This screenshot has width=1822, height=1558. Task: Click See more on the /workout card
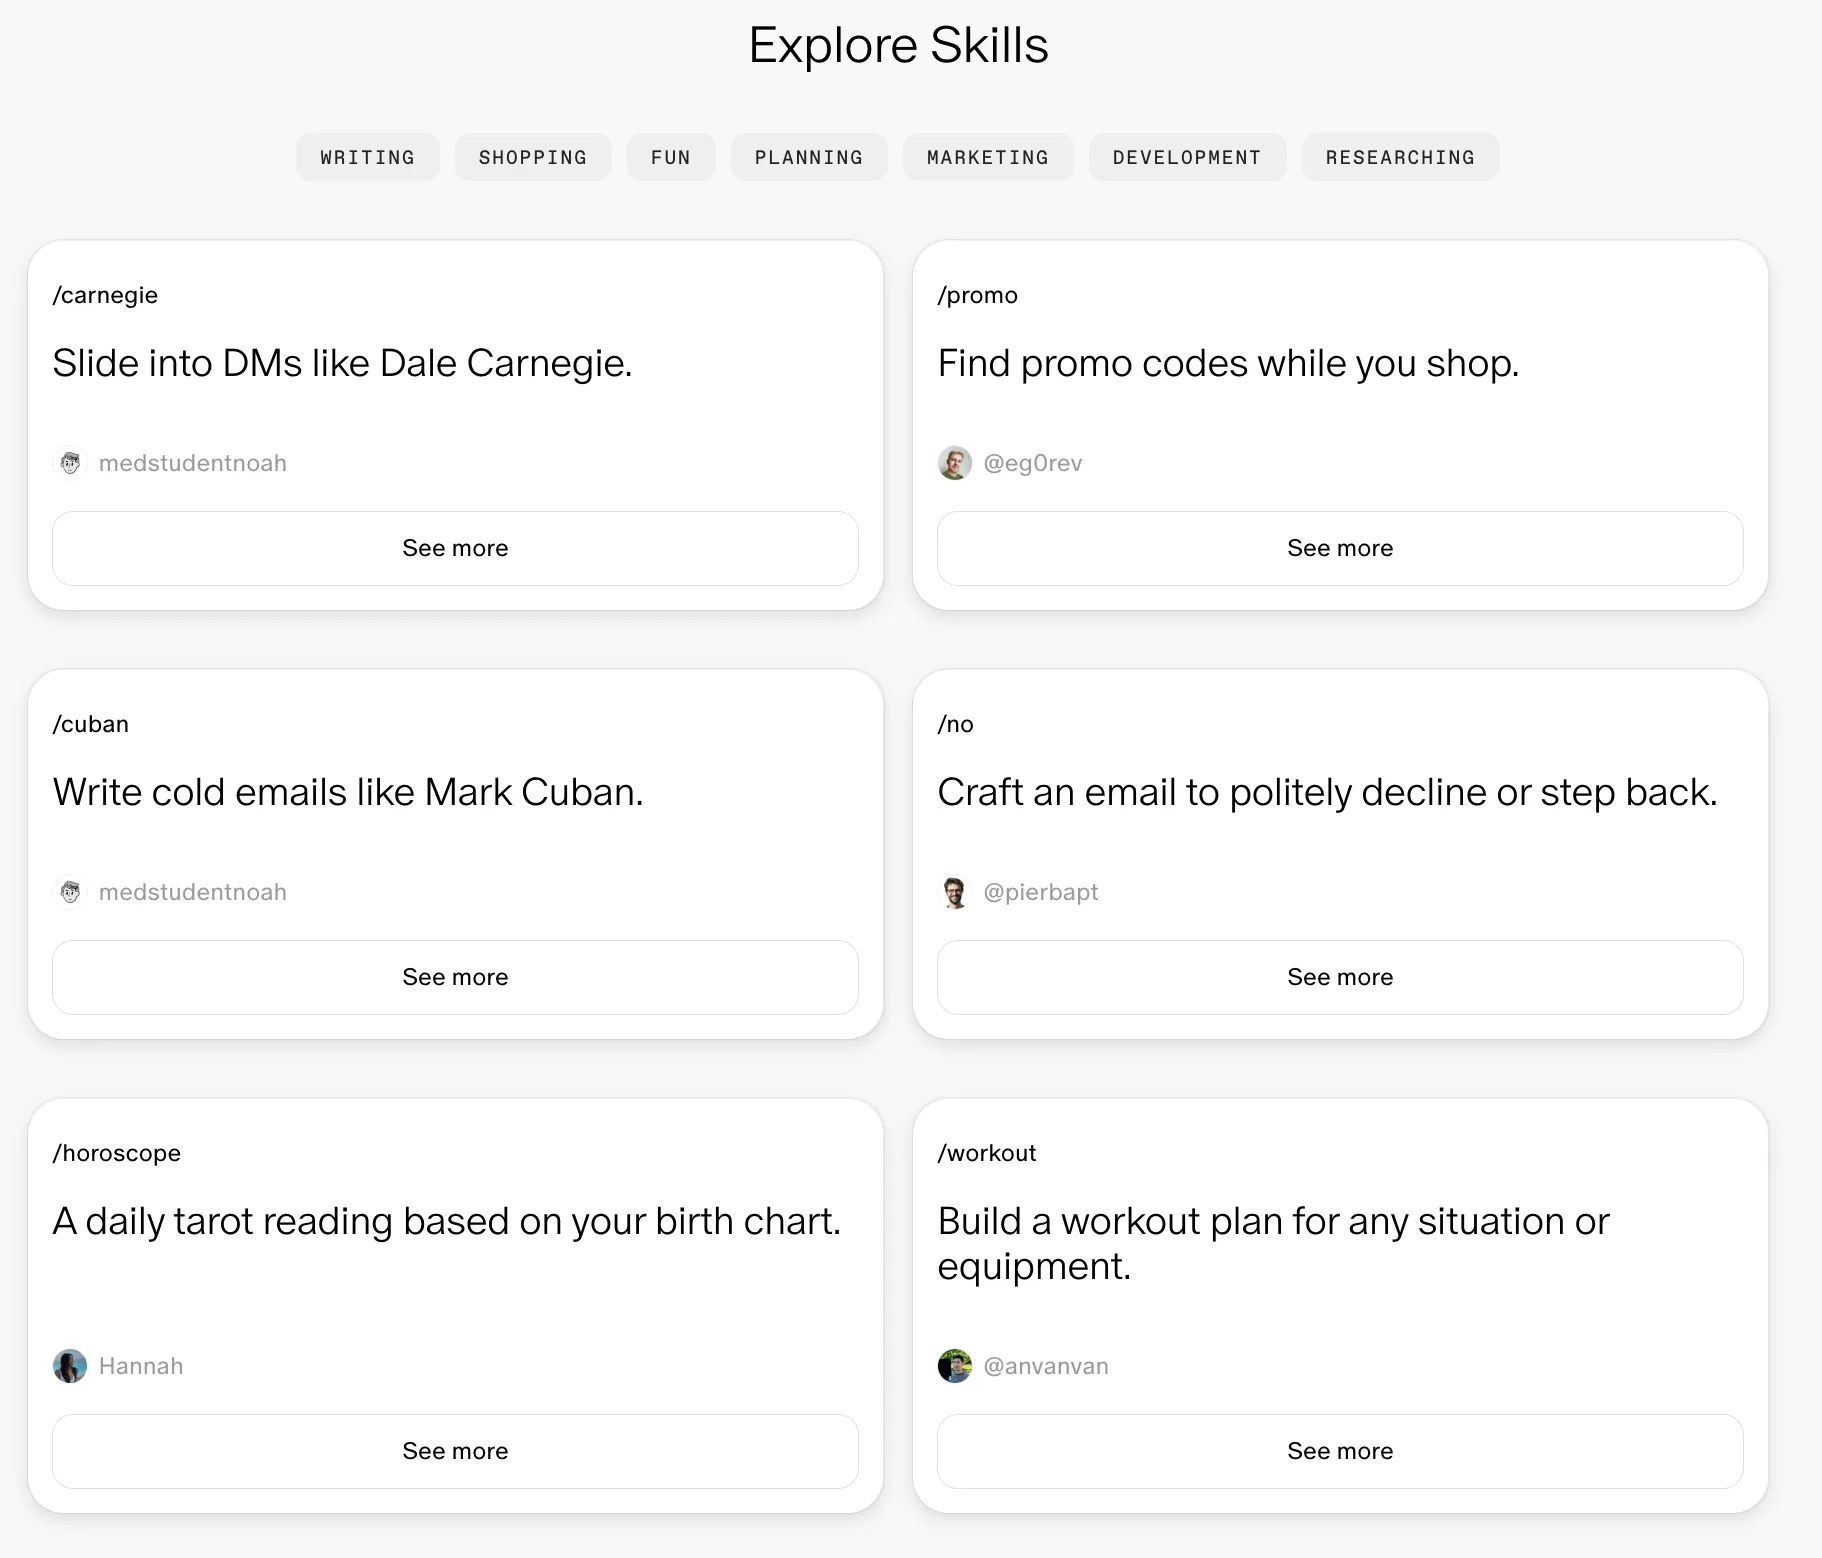click(1339, 1451)
